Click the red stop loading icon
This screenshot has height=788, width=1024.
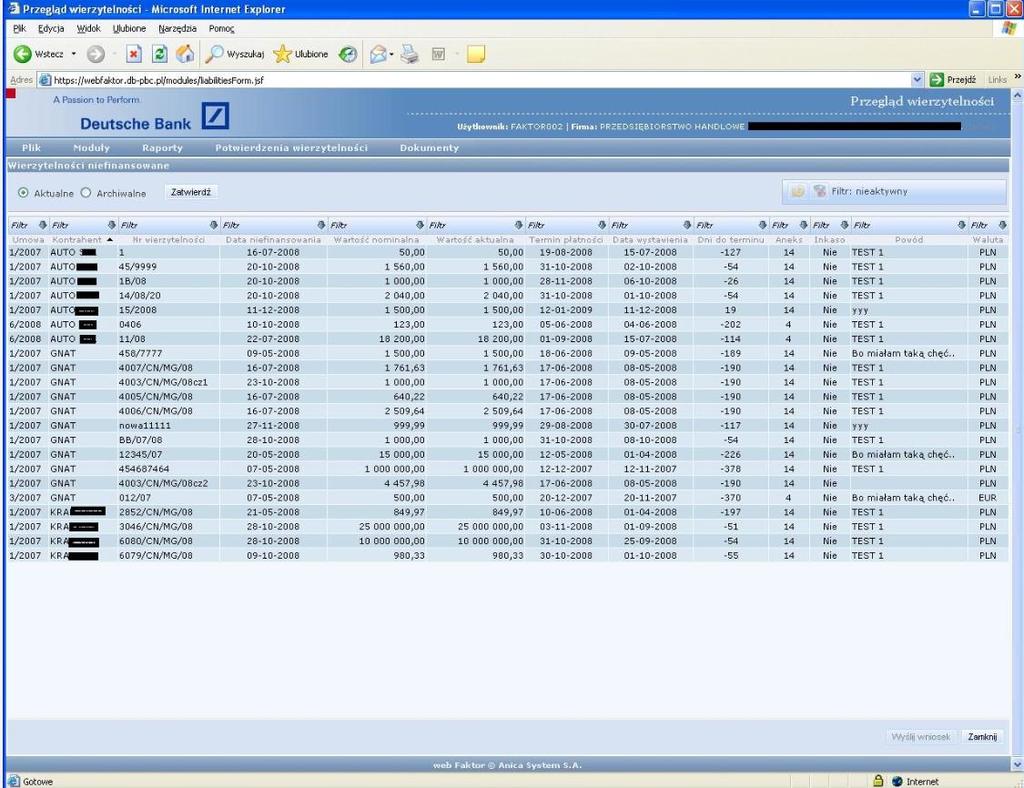134,54
